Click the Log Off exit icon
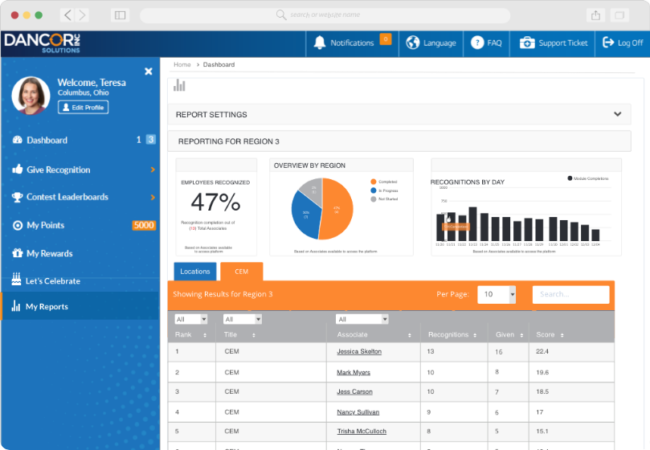This screenshot has width=650, height=450. tap(608, 42)
